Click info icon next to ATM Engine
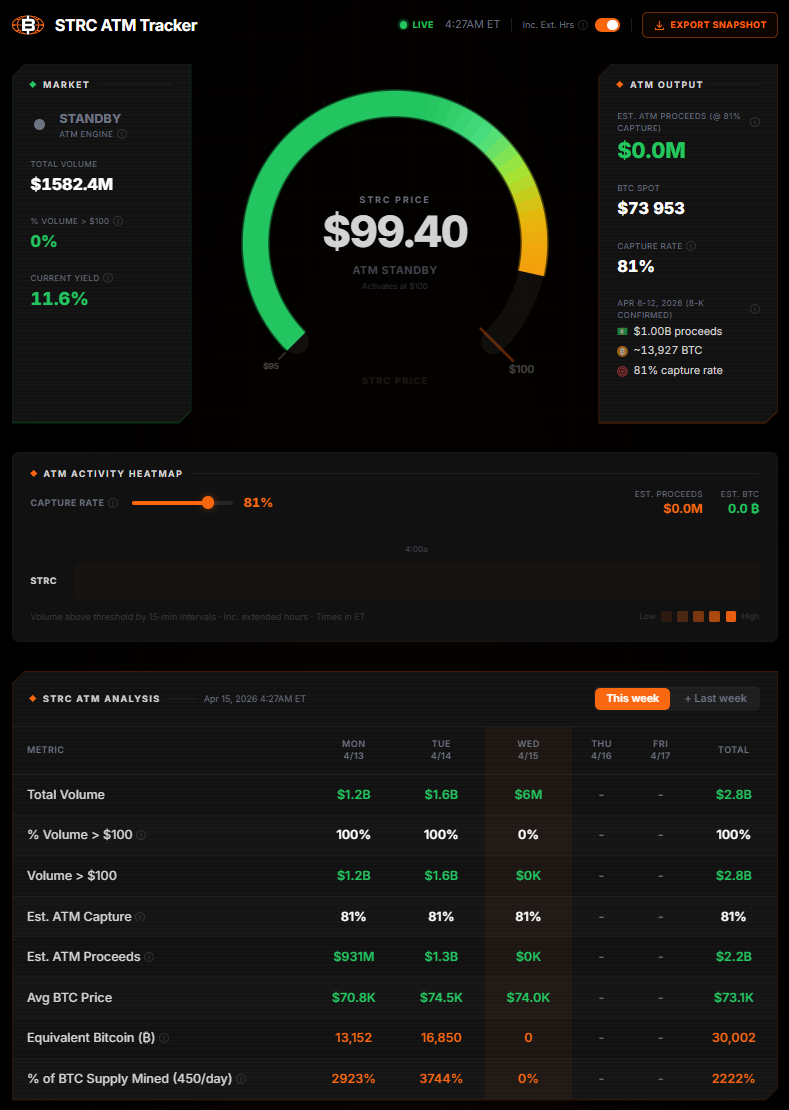The width and height of the screenshot is (789, 1110). click(x=122, y=134)
